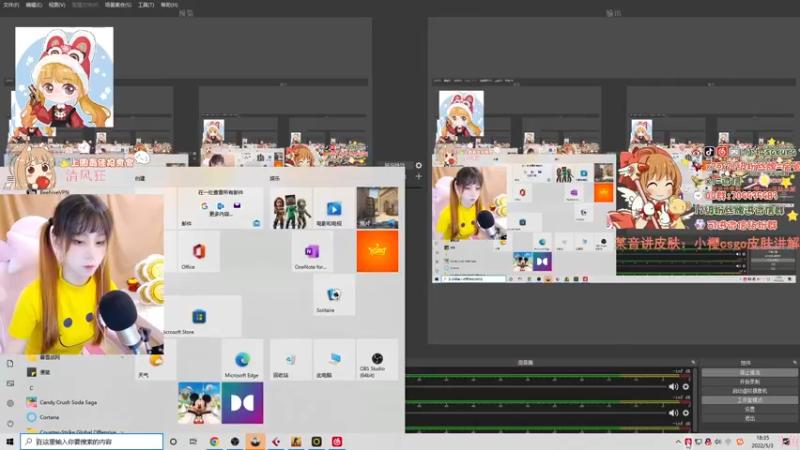Open the 文件(F) menu in OBS

pyautogui.click(x=11, y=5)
